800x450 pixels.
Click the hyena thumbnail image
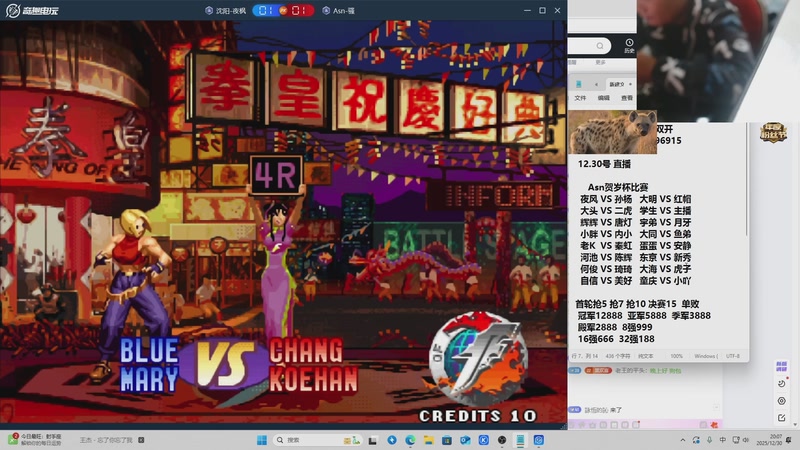click(612, 132)
